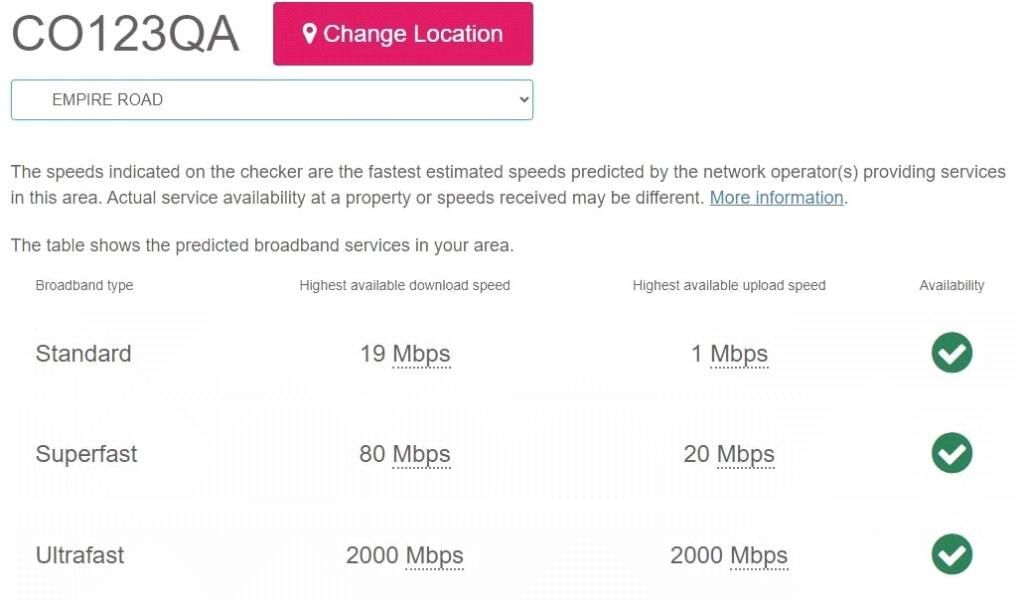Viewport: 1024px width, 609px height.
Task: Click the green availability checkmark for Ultrafast
Action: coord(951,555)
